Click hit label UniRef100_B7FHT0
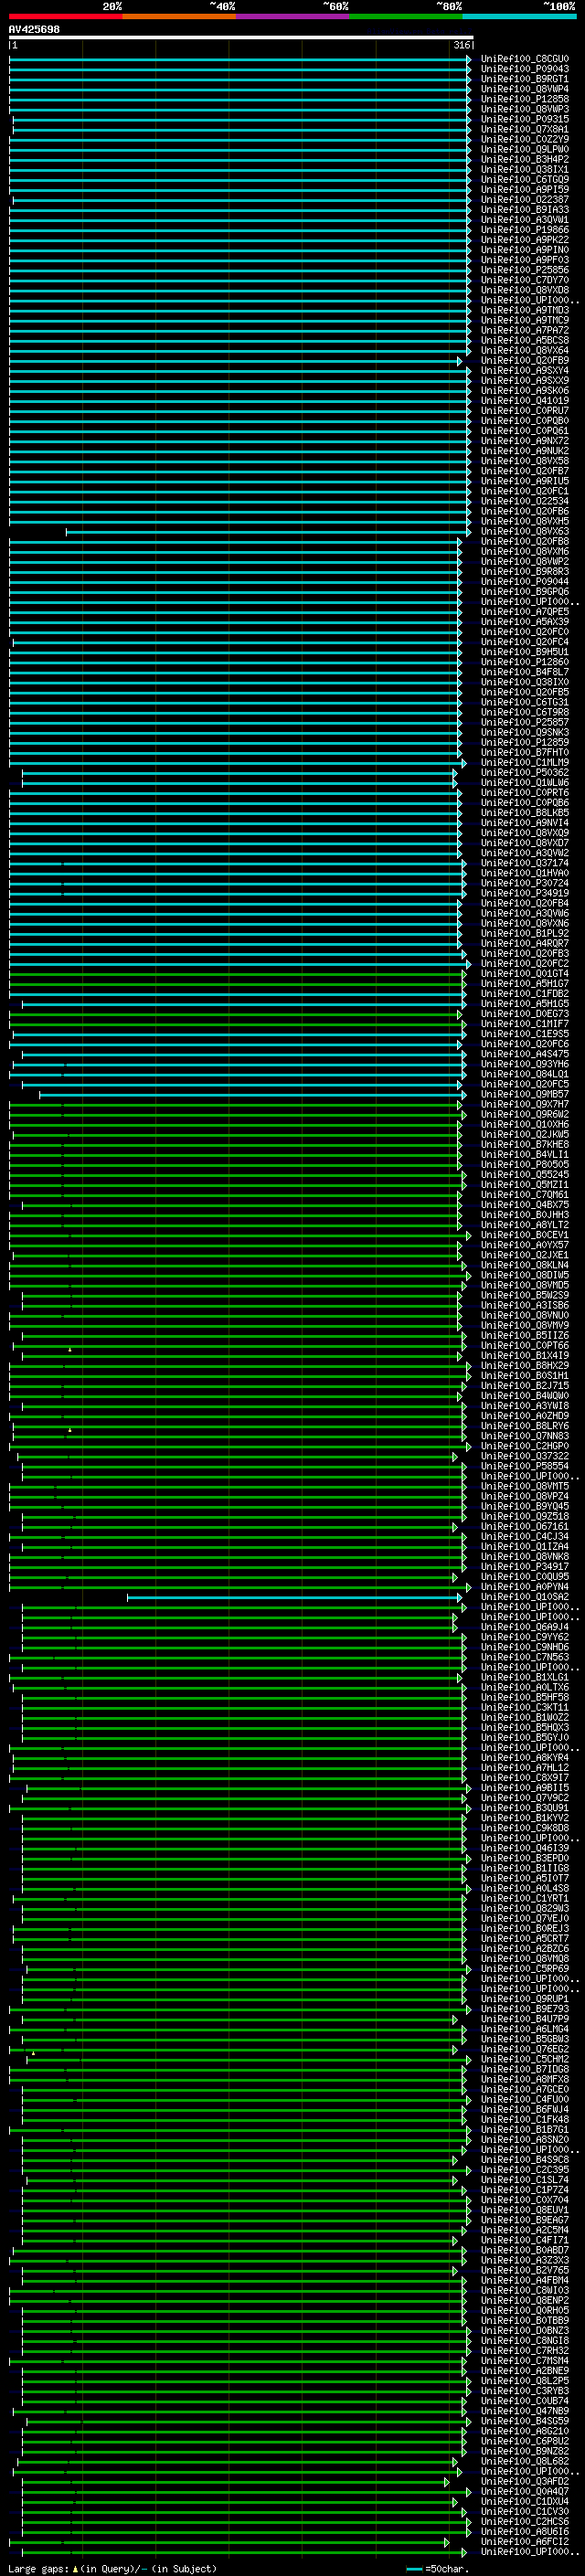The image size is (585, 2576). [x=524, y=752]
